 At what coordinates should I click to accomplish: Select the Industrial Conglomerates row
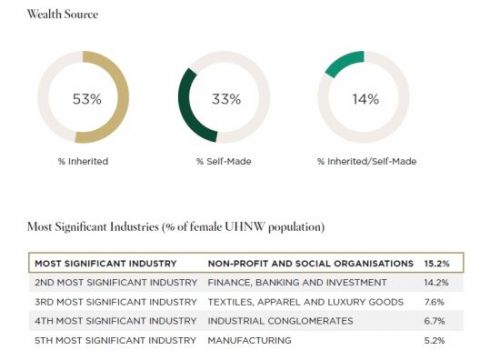(x=246, y=321)
